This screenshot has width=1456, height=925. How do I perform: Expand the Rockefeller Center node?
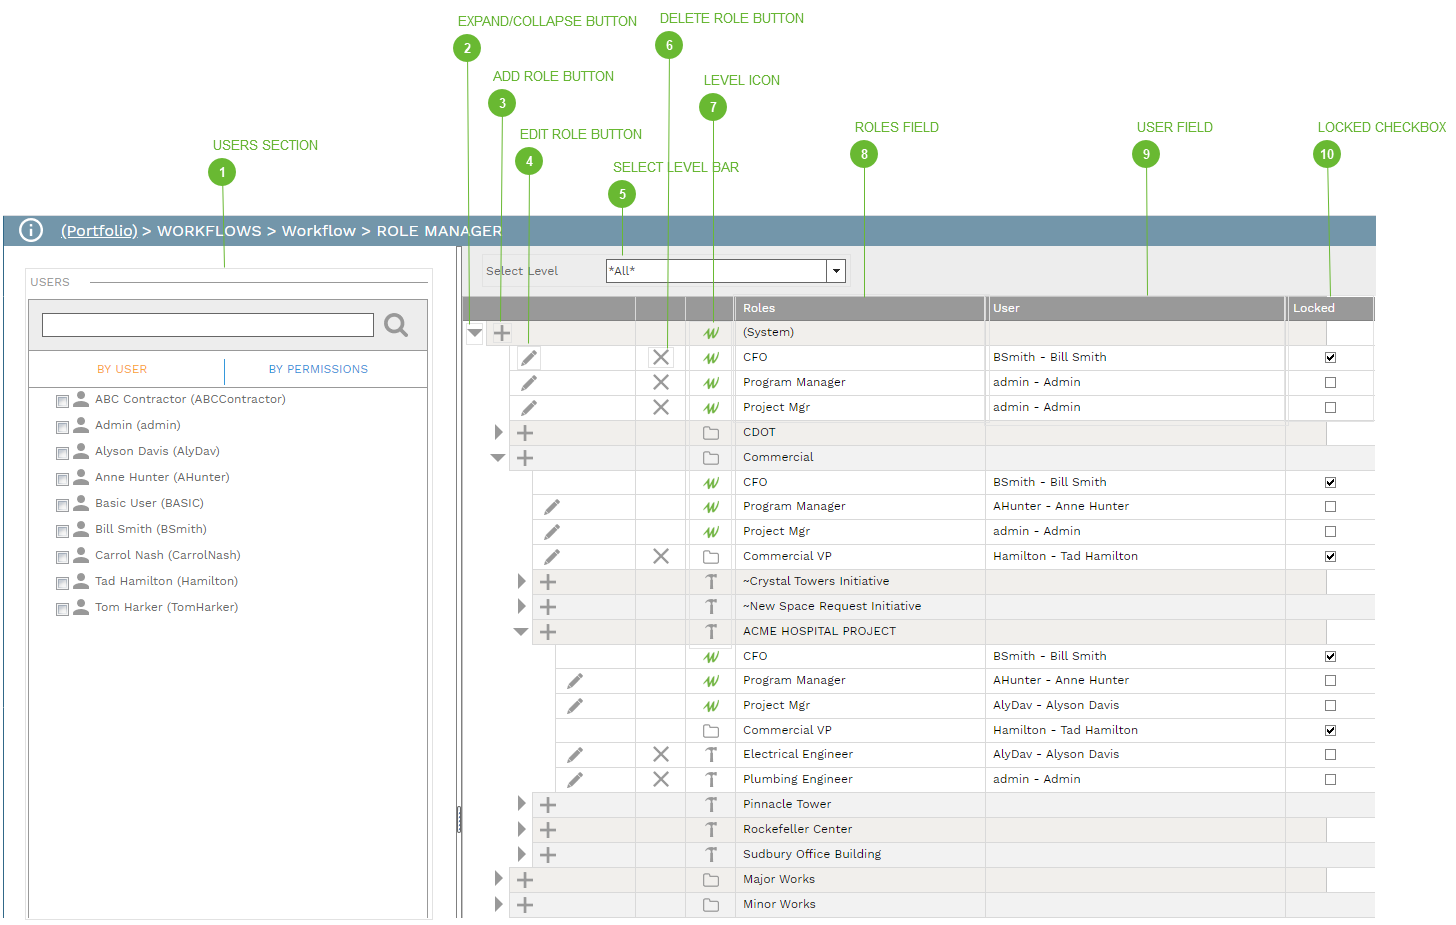point(521,829)
